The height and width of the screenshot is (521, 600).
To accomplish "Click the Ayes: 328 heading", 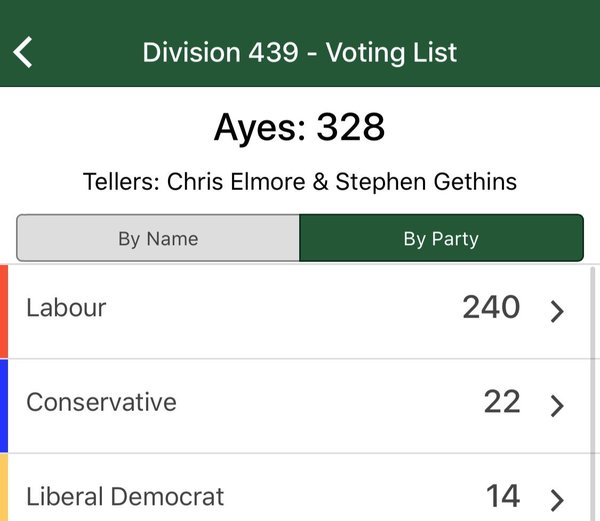I will 300,128.
